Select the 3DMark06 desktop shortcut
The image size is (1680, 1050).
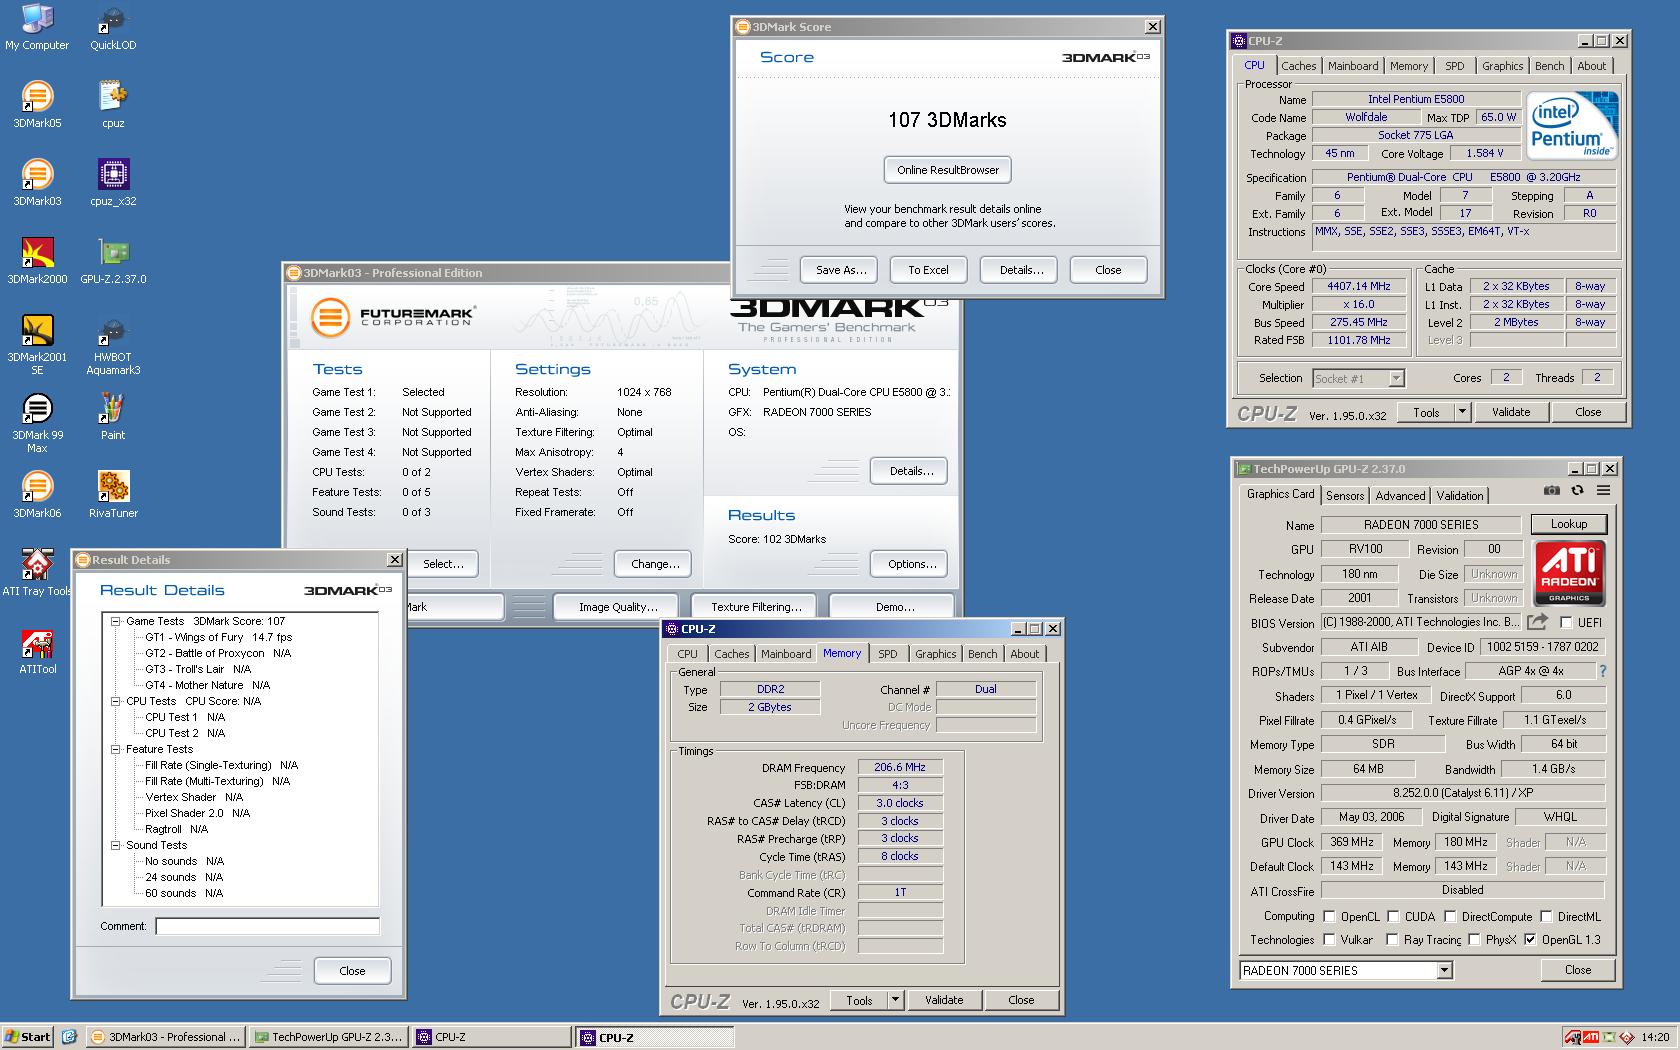tap(37, 495)
